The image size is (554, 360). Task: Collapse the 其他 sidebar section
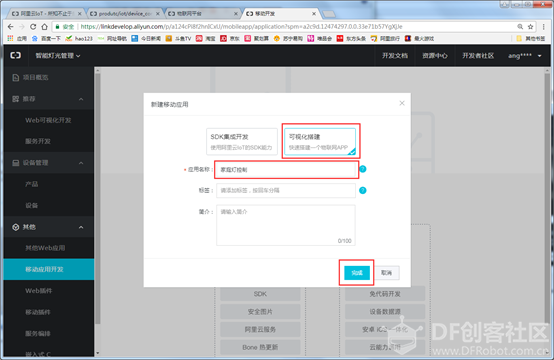[x=81, y=227]
